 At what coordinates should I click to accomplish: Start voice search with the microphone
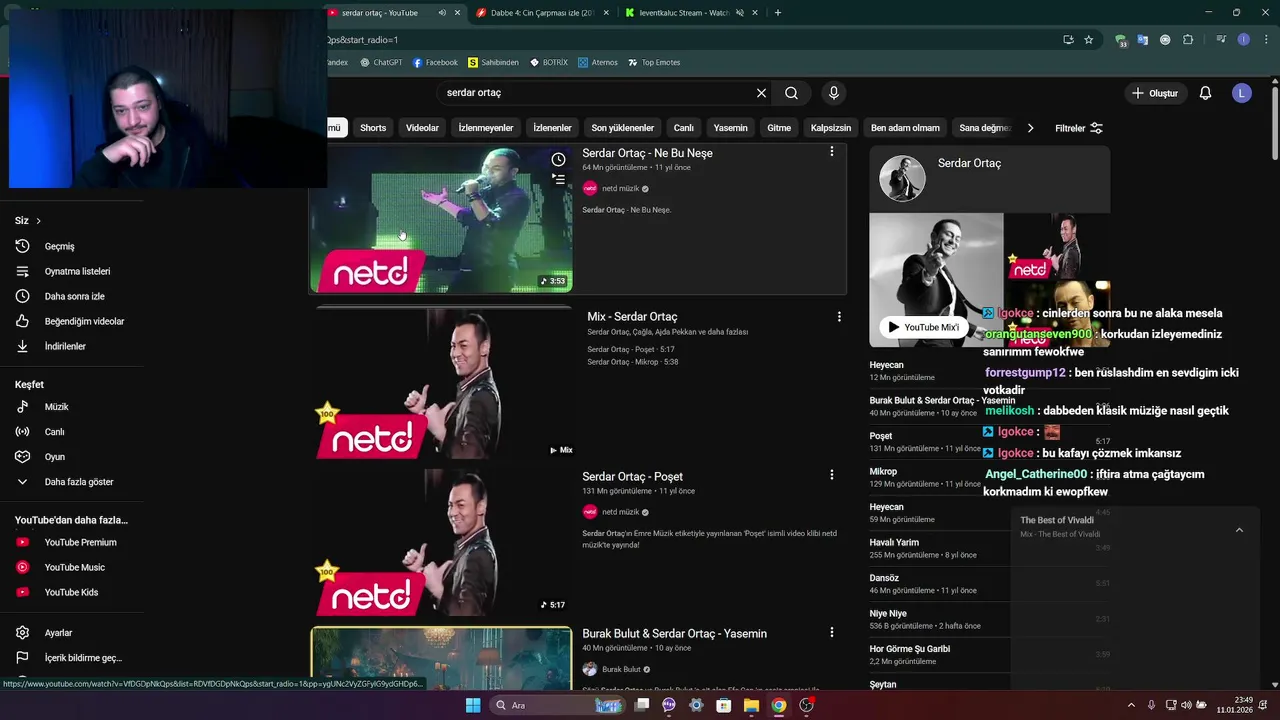click(834, 93)
